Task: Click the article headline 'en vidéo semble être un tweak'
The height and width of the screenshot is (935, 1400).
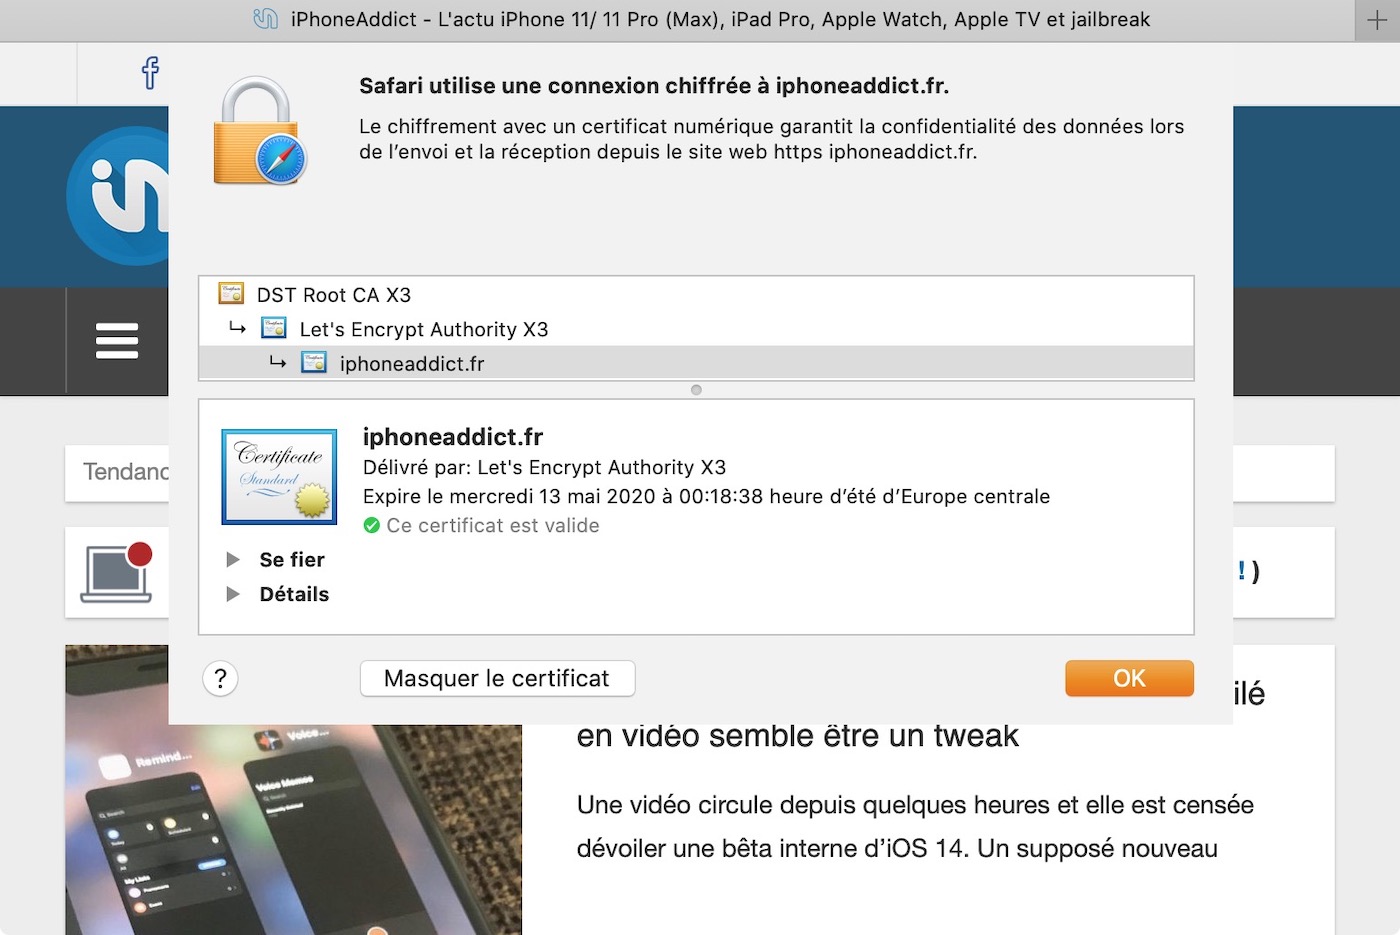Action: [797, 736]
